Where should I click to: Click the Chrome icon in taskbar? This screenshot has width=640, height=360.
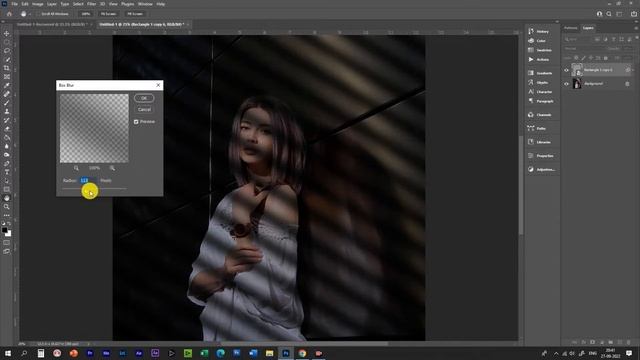point(302,353)
